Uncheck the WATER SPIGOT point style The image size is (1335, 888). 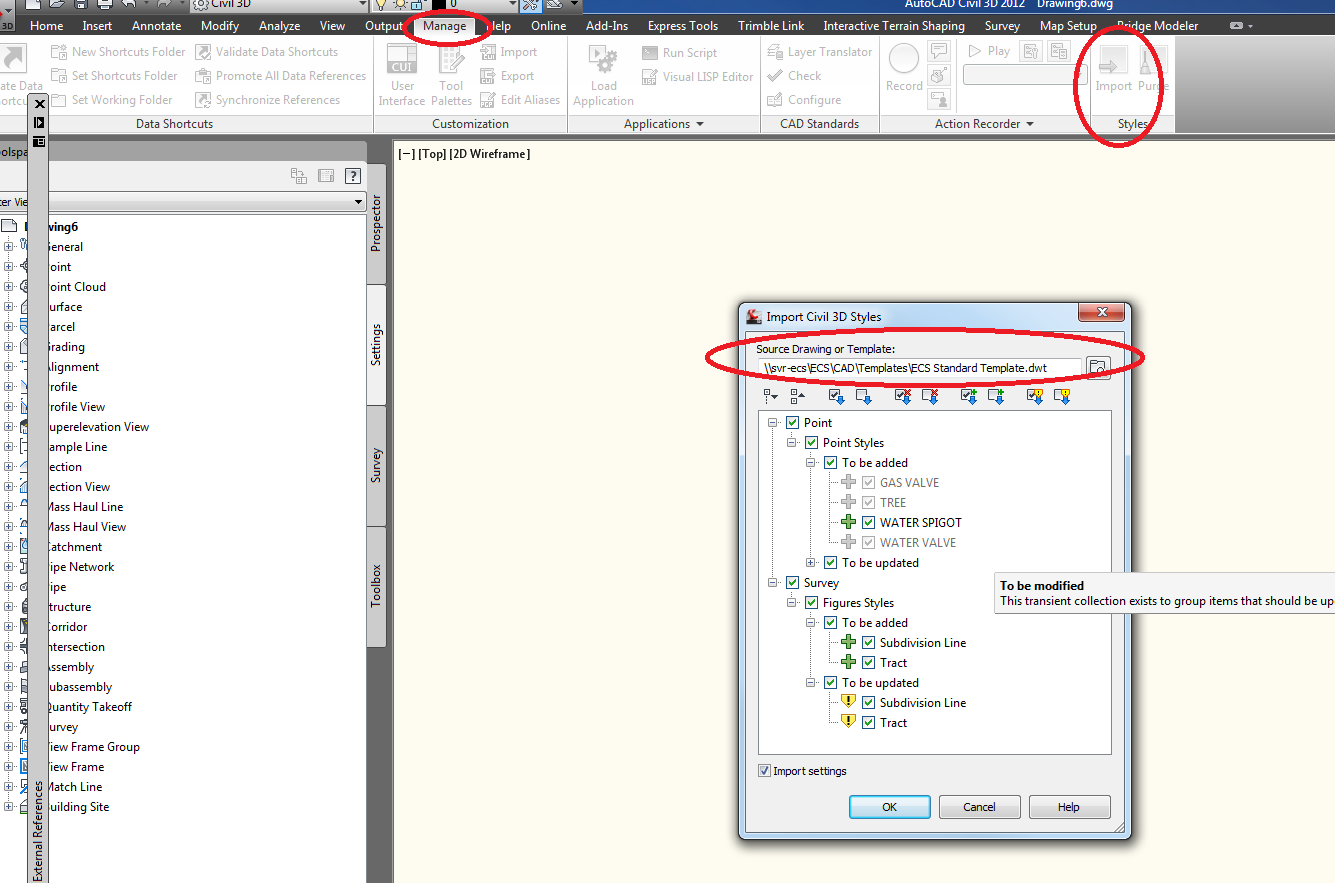(866, 522)
